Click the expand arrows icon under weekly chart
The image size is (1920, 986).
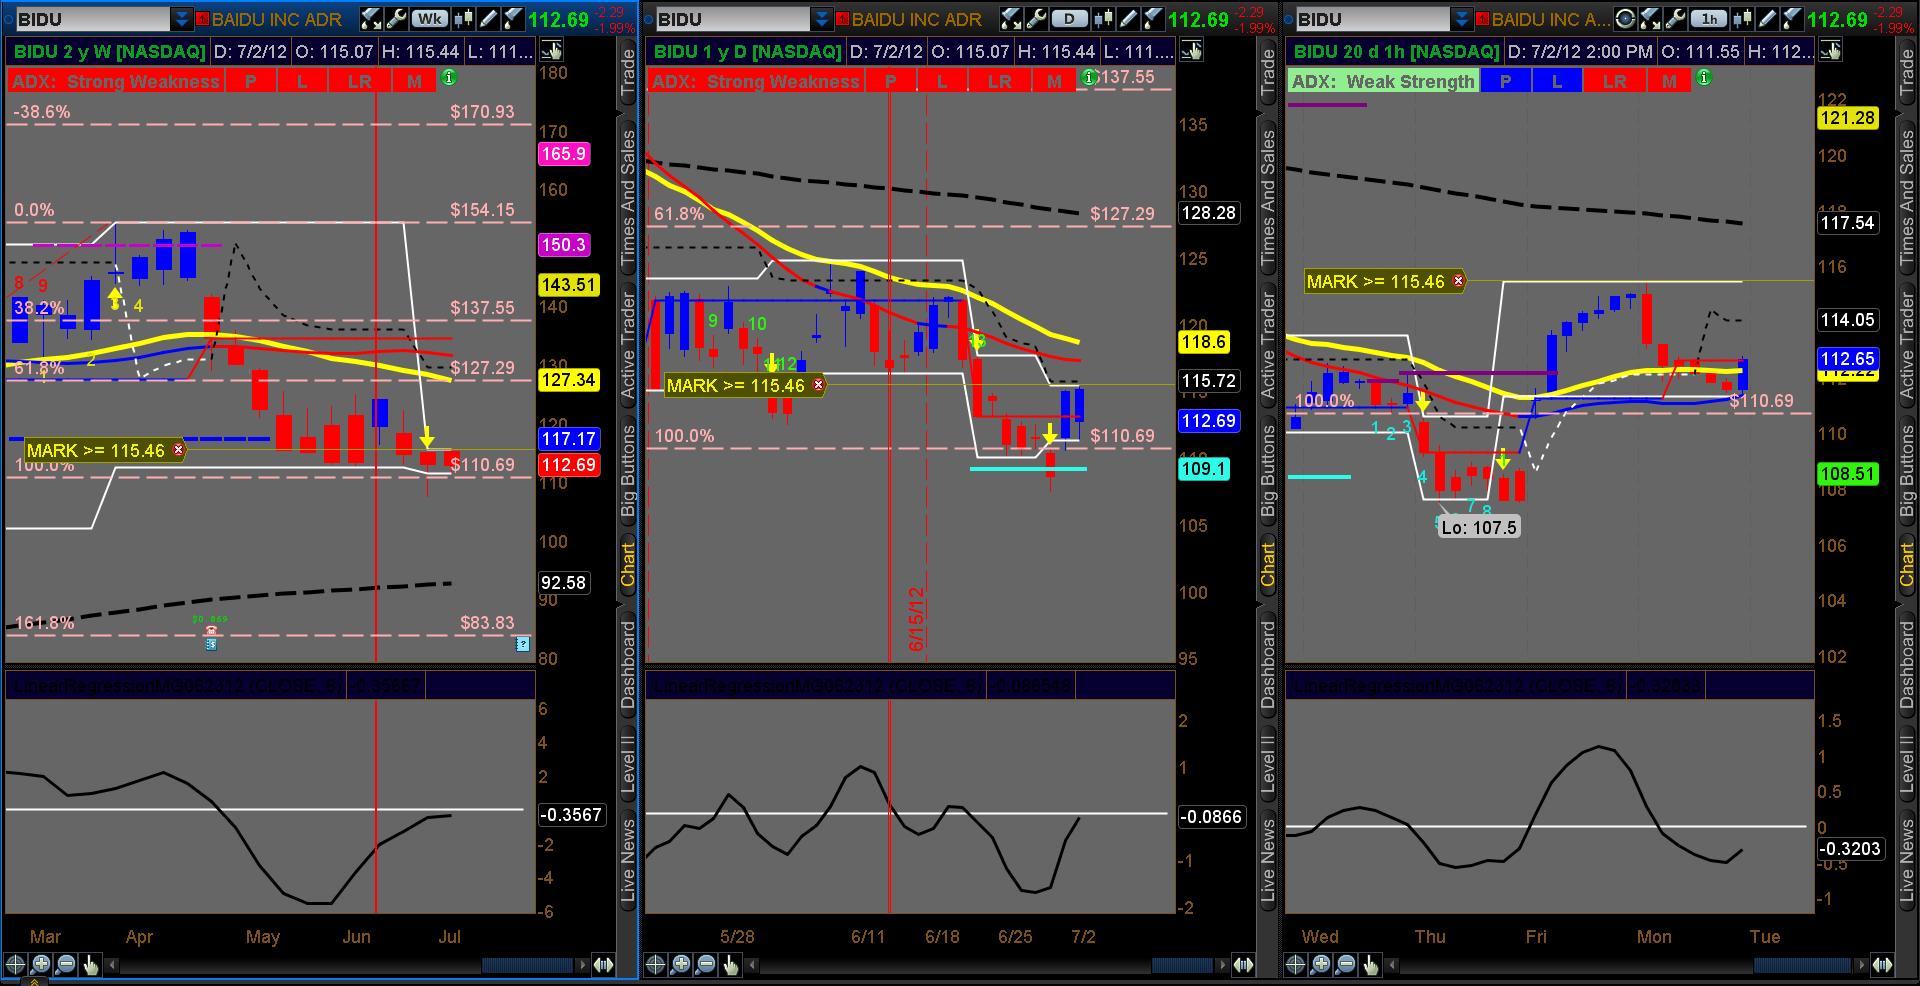pyautogui.click(x=603, y=965)
